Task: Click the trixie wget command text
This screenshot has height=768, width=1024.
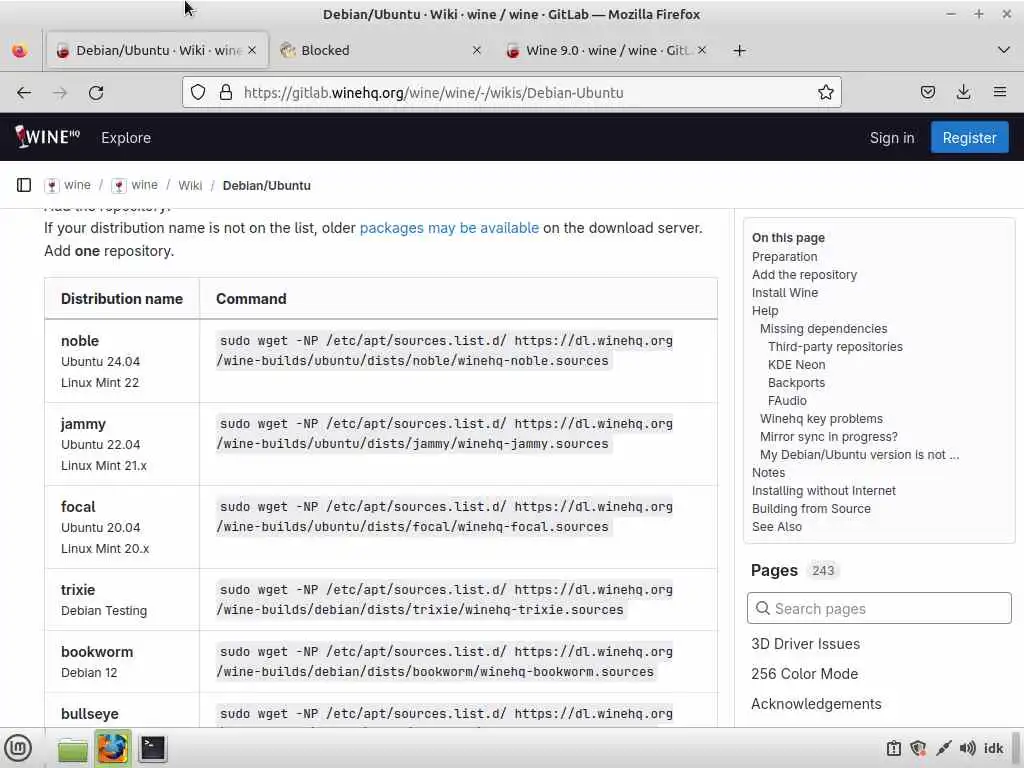Action: [x=446, y=600]
